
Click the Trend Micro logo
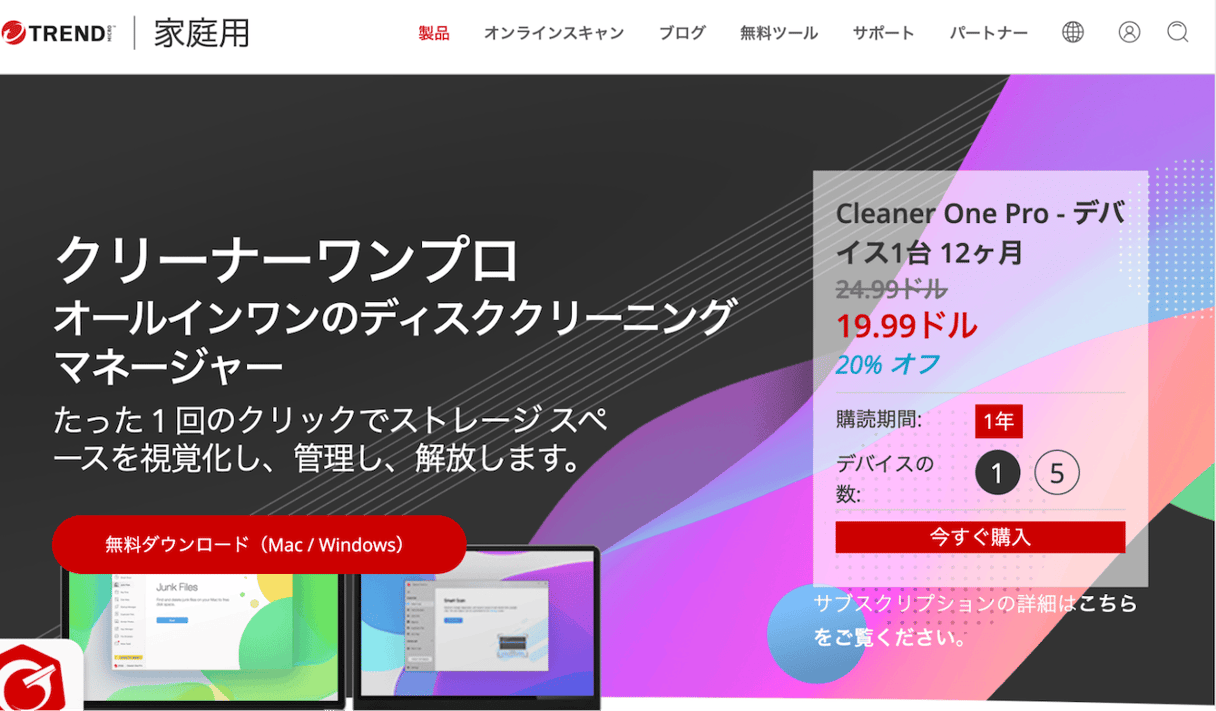point(56,31)
